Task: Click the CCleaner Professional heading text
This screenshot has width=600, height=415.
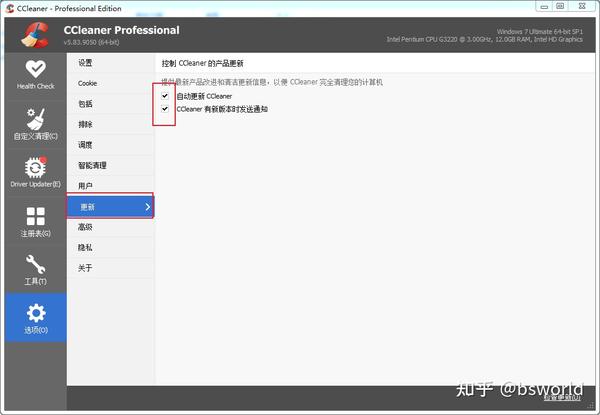Action: tap(122, 30)
